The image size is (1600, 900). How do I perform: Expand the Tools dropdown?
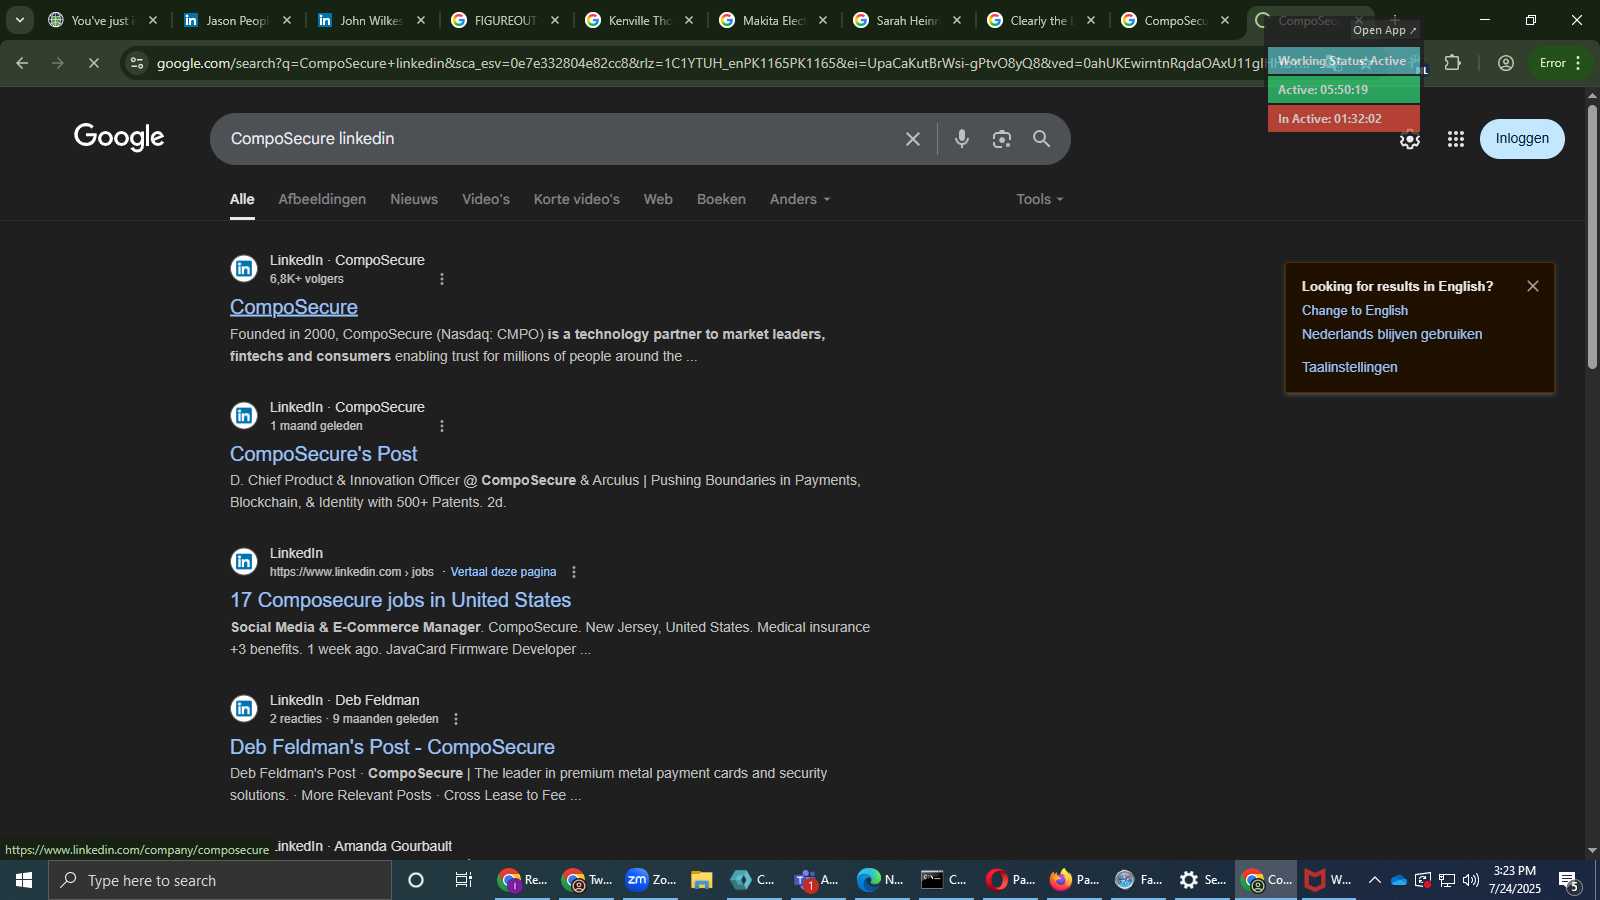[x=1040, y=199]
